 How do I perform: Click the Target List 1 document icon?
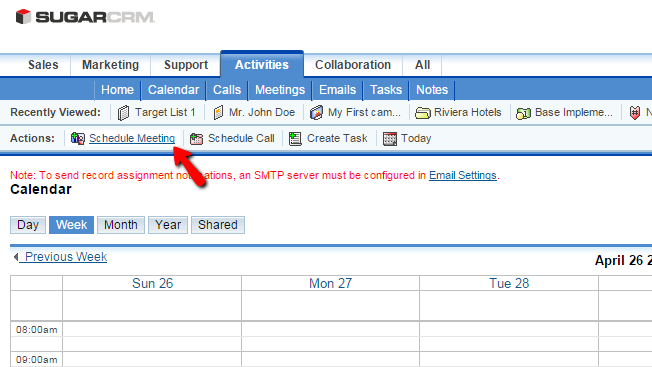(123, 113)
